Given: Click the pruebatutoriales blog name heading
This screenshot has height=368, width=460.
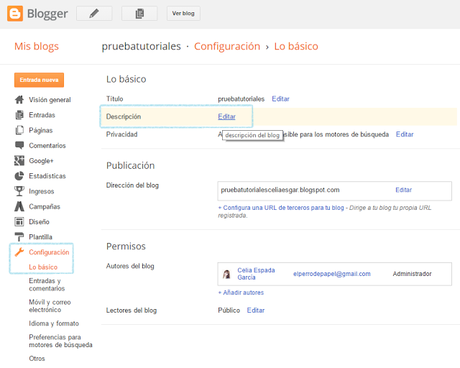Looking at the screenshot, I should [141, 46].
